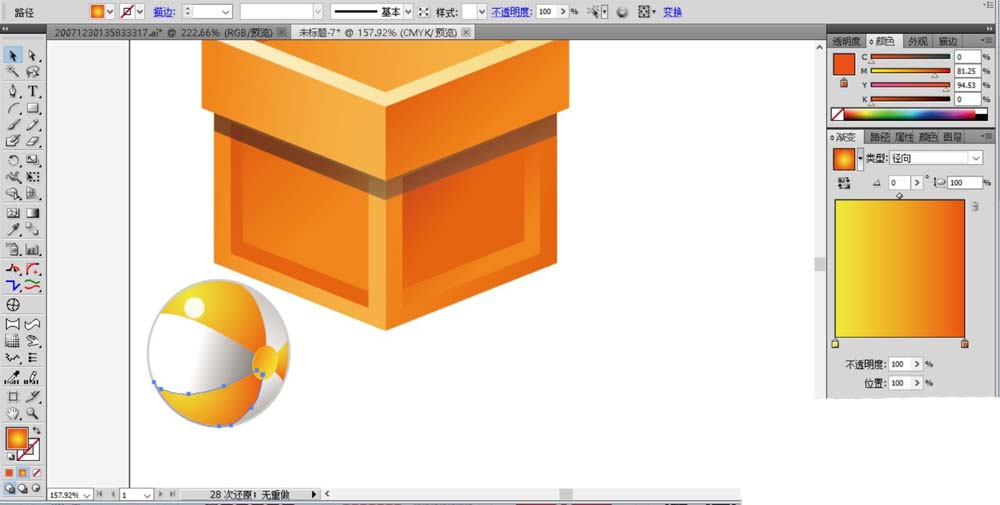Select the Lasso tool
The width and height of the screenshot is (1000, 505).
[33, 72]
